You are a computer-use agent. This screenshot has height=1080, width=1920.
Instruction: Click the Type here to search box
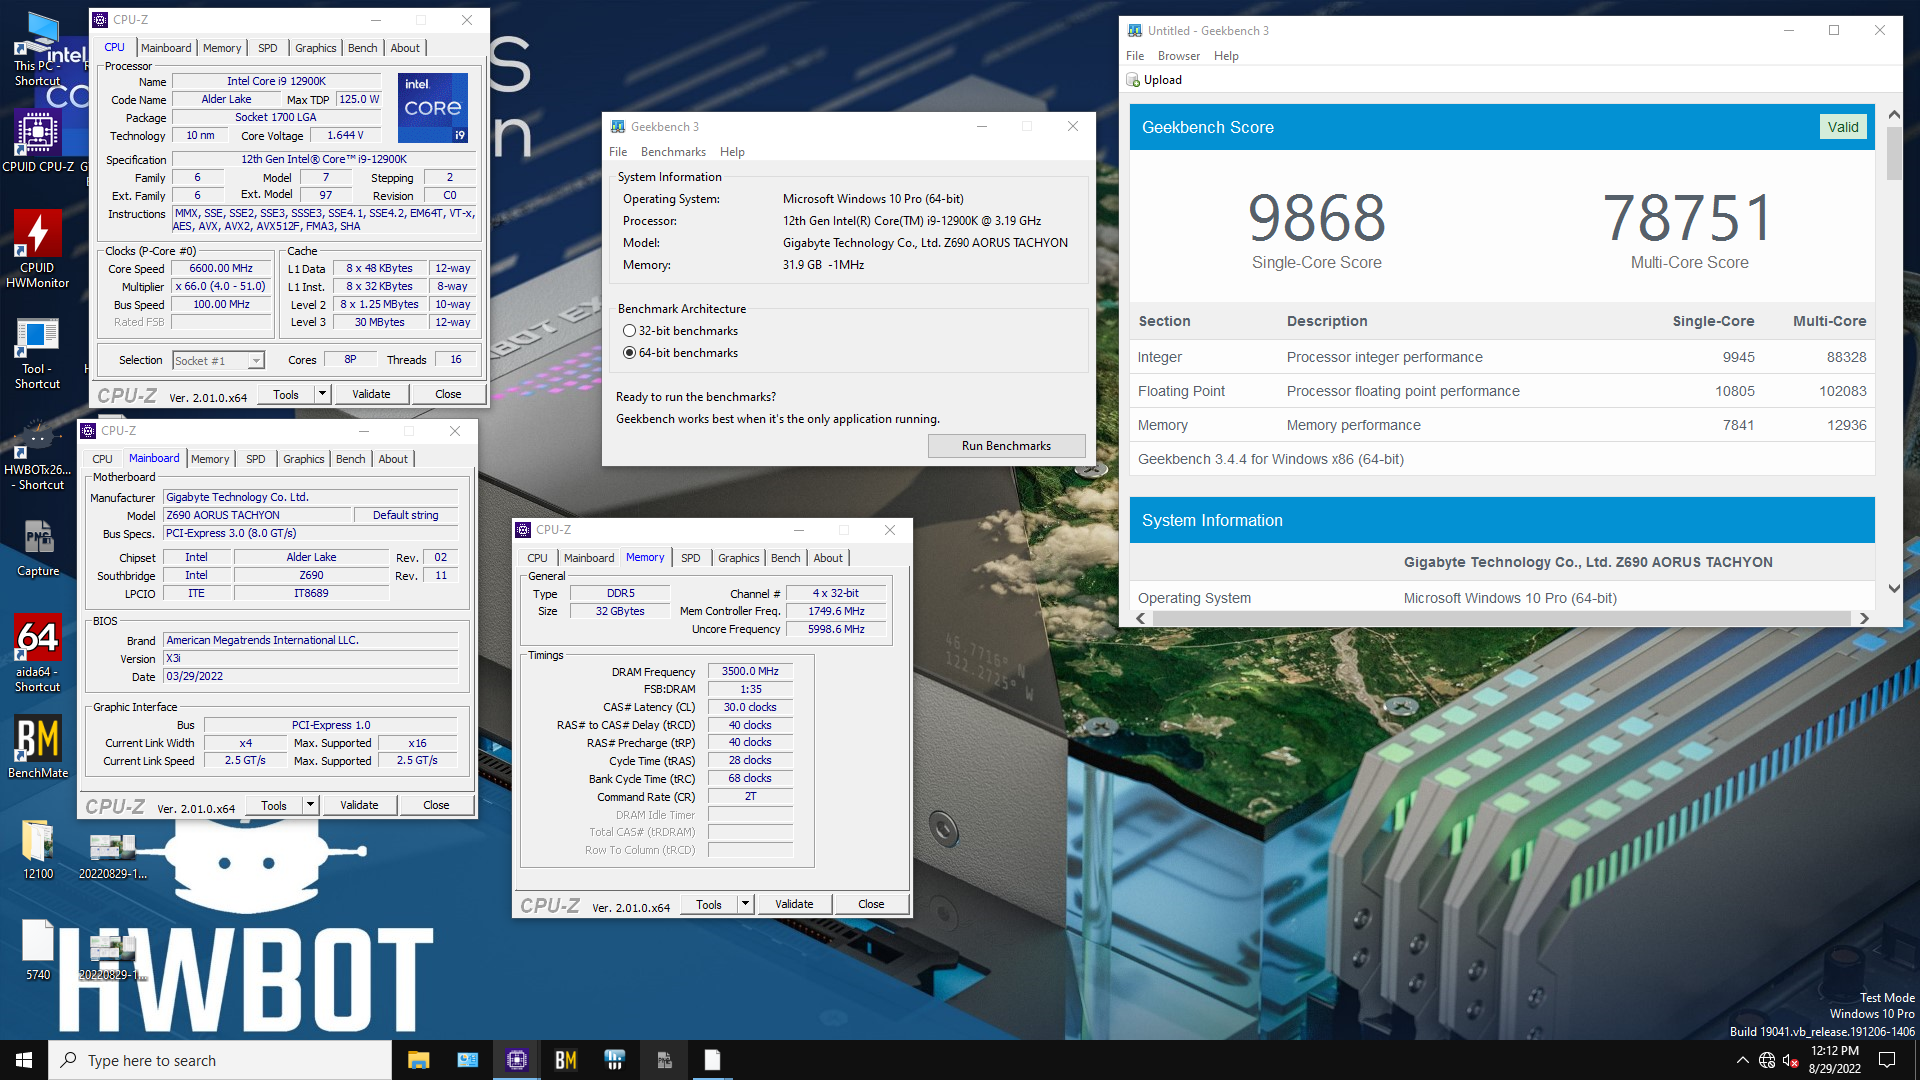(x=220, y=1060)
